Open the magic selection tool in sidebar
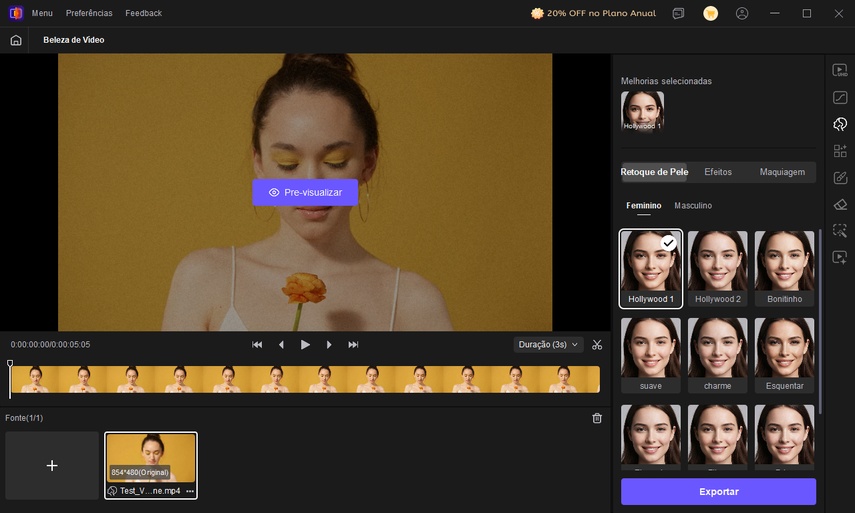The height and width of the screenshot is (513, 855). pyautogui.click(x=840, y=230)
